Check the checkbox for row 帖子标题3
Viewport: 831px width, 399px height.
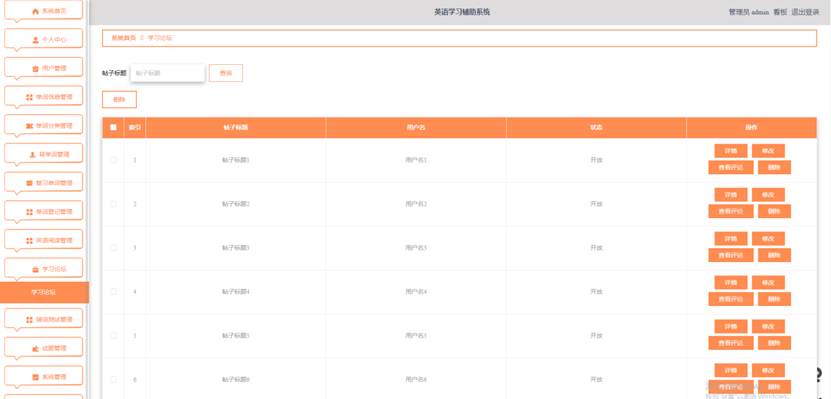[x=113, y=247]
